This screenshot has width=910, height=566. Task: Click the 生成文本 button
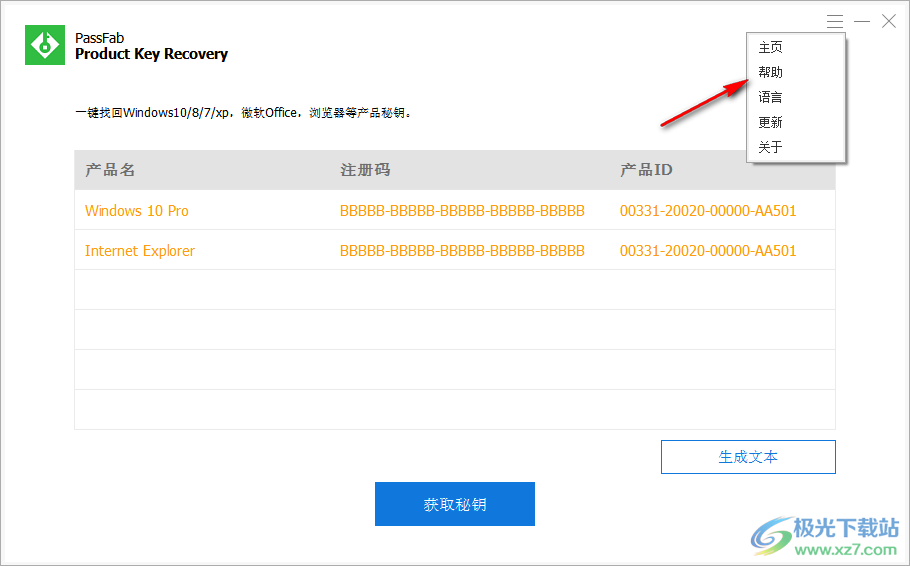tap(748, 457)
